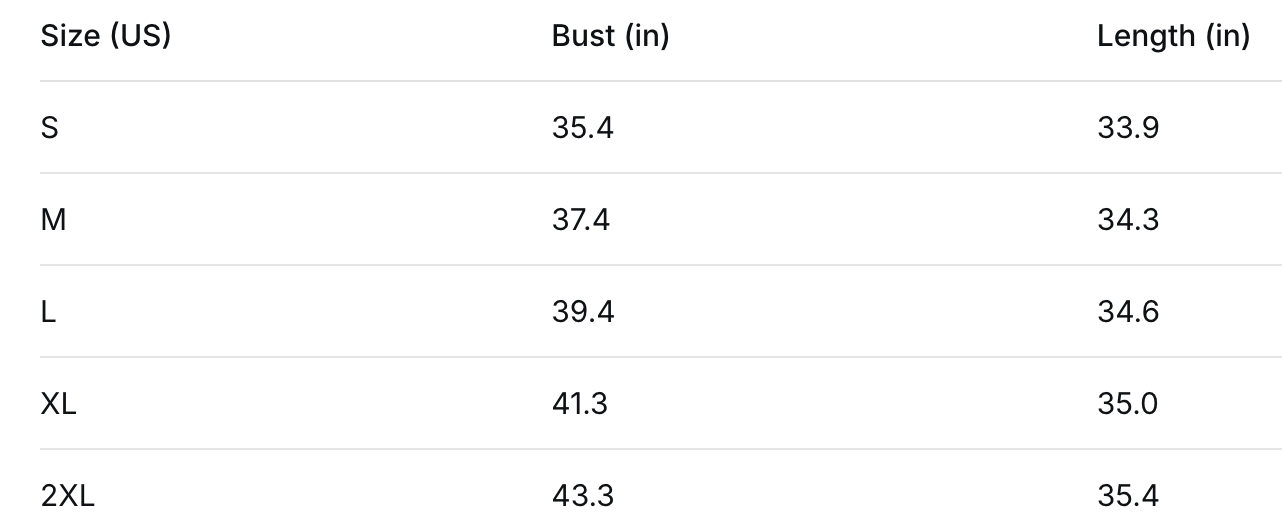Click the bust value 43.3
Screen dimensions: 1282x530
[x=582, y=496]
